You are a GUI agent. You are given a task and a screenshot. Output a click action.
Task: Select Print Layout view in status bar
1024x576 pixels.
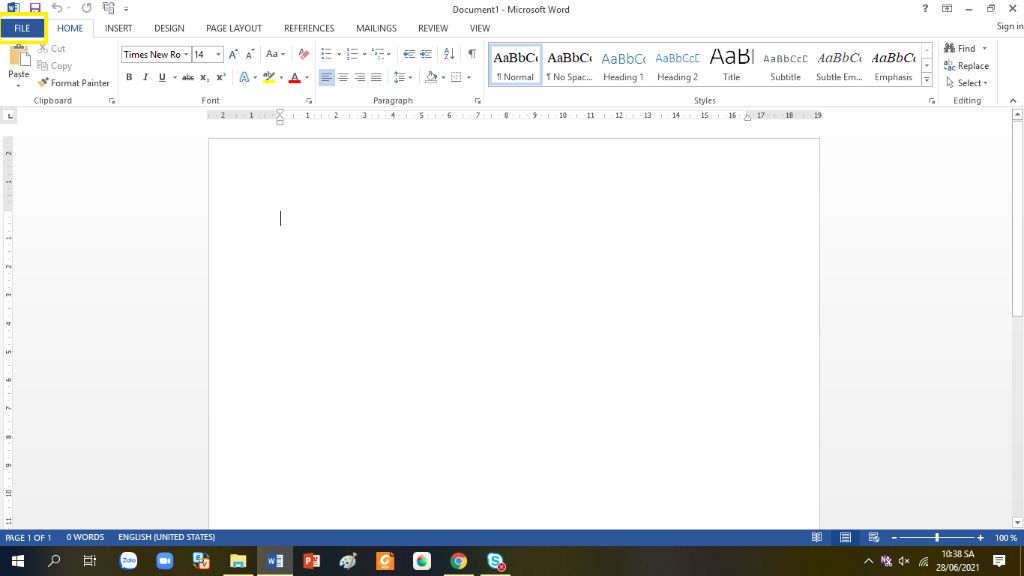846,537
